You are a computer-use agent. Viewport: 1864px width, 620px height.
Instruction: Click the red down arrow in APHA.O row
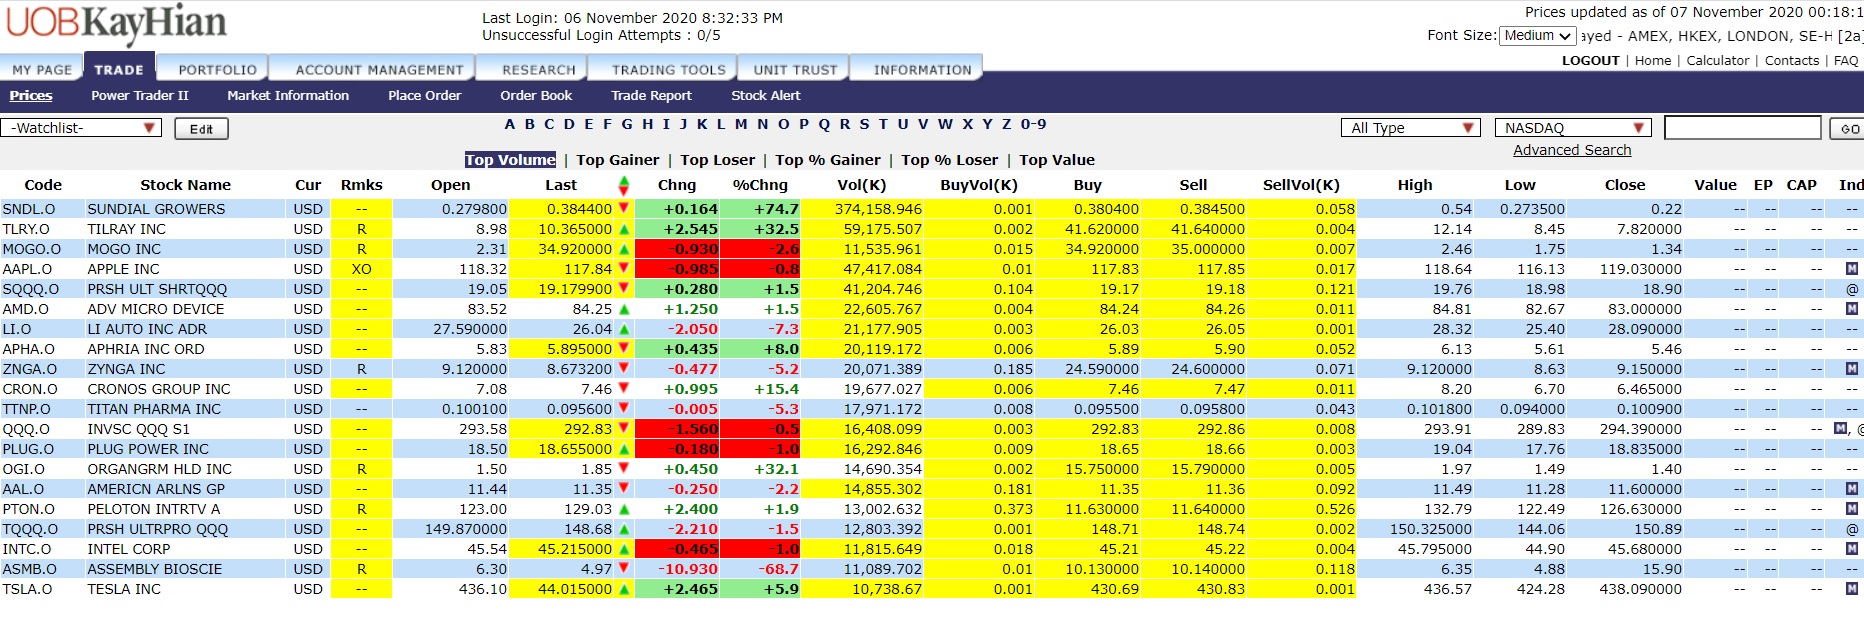coord(624,349)
